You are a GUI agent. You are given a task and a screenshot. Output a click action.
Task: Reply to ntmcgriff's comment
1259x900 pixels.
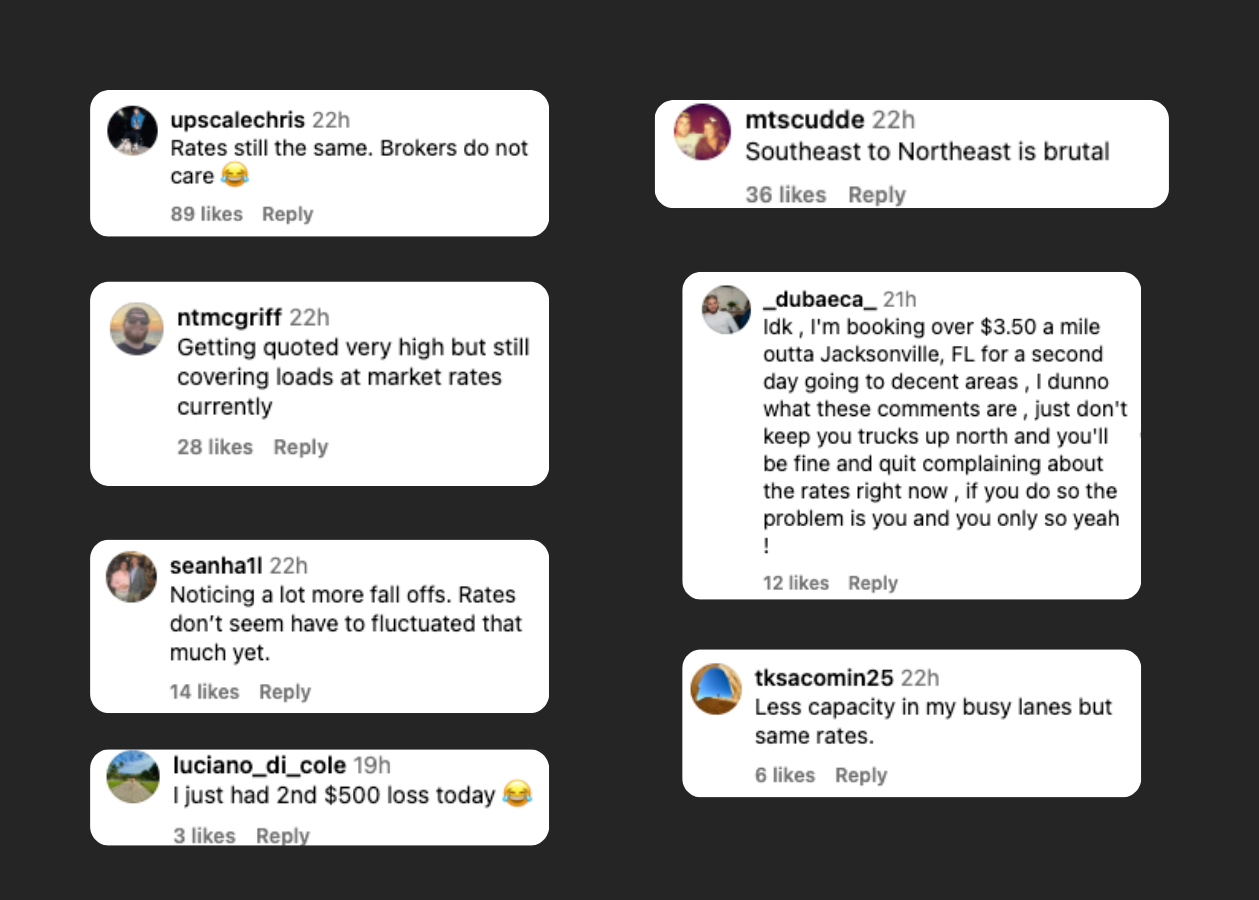pyautogui.click(x=300, y=447)
